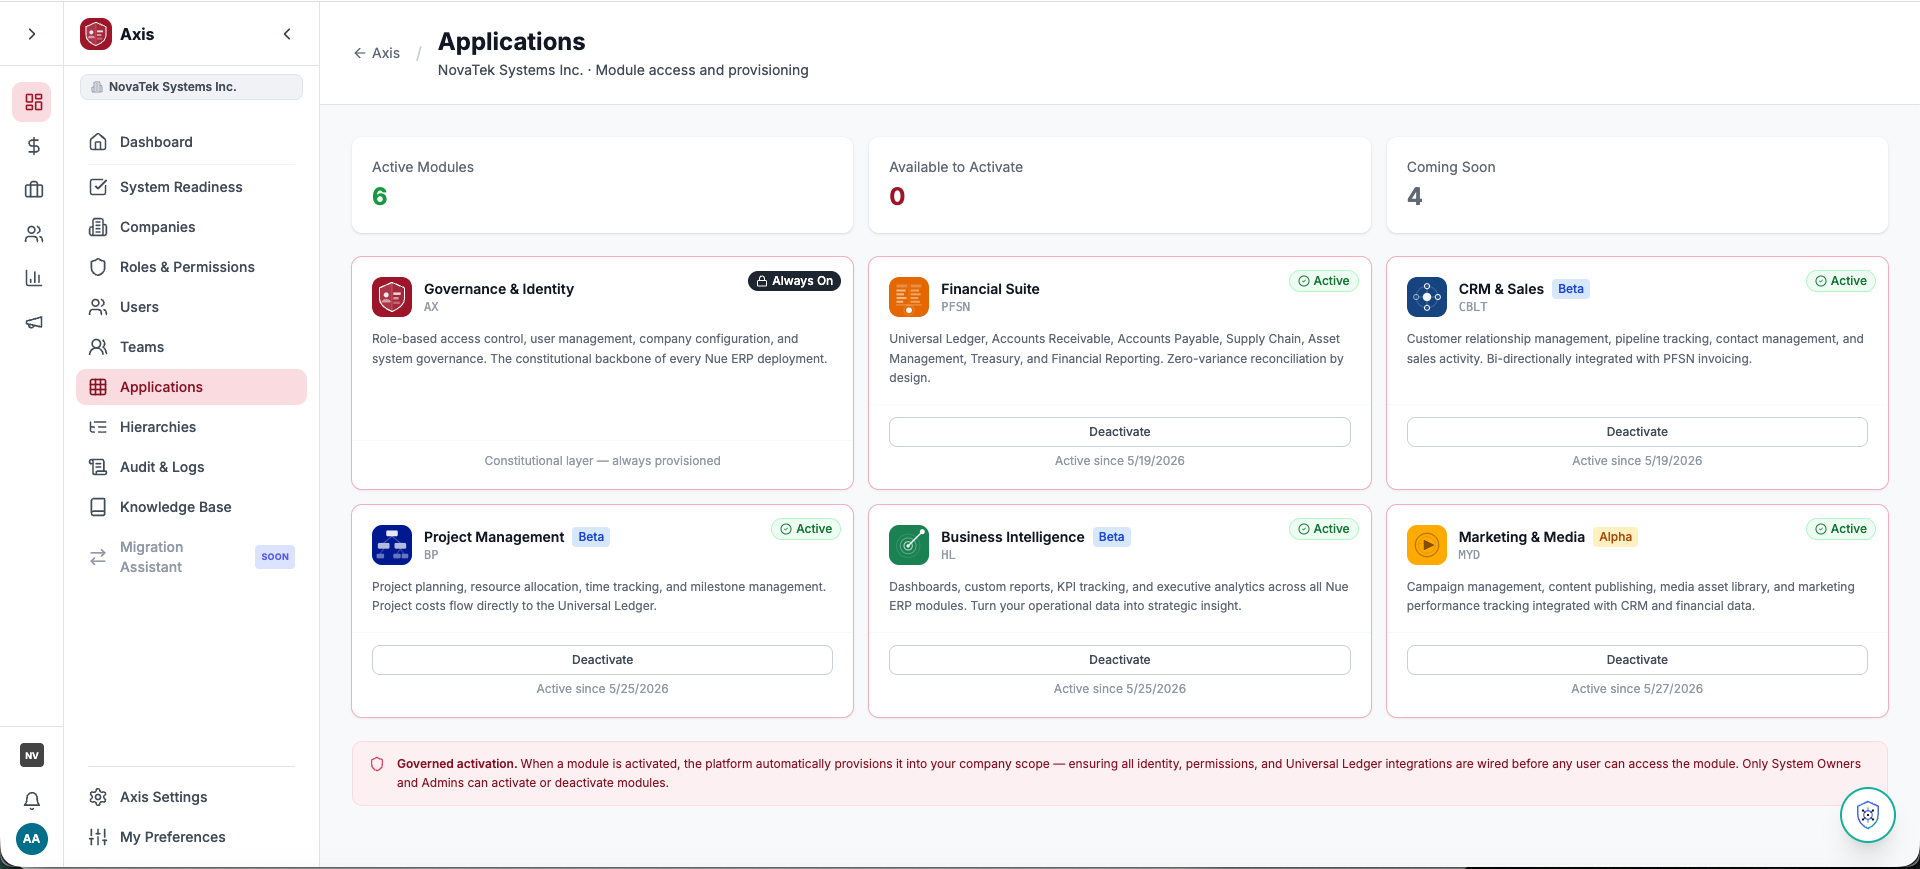Viewport: 1920px width, 869px height.
Task: Click the Marketing & Media module icon
Action: tap(1427, 545)
